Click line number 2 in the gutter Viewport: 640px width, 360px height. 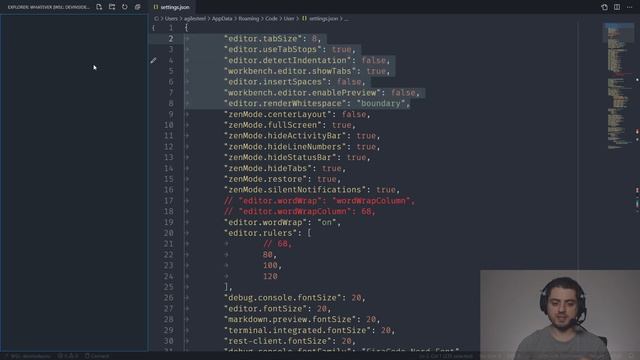(171, 39)
